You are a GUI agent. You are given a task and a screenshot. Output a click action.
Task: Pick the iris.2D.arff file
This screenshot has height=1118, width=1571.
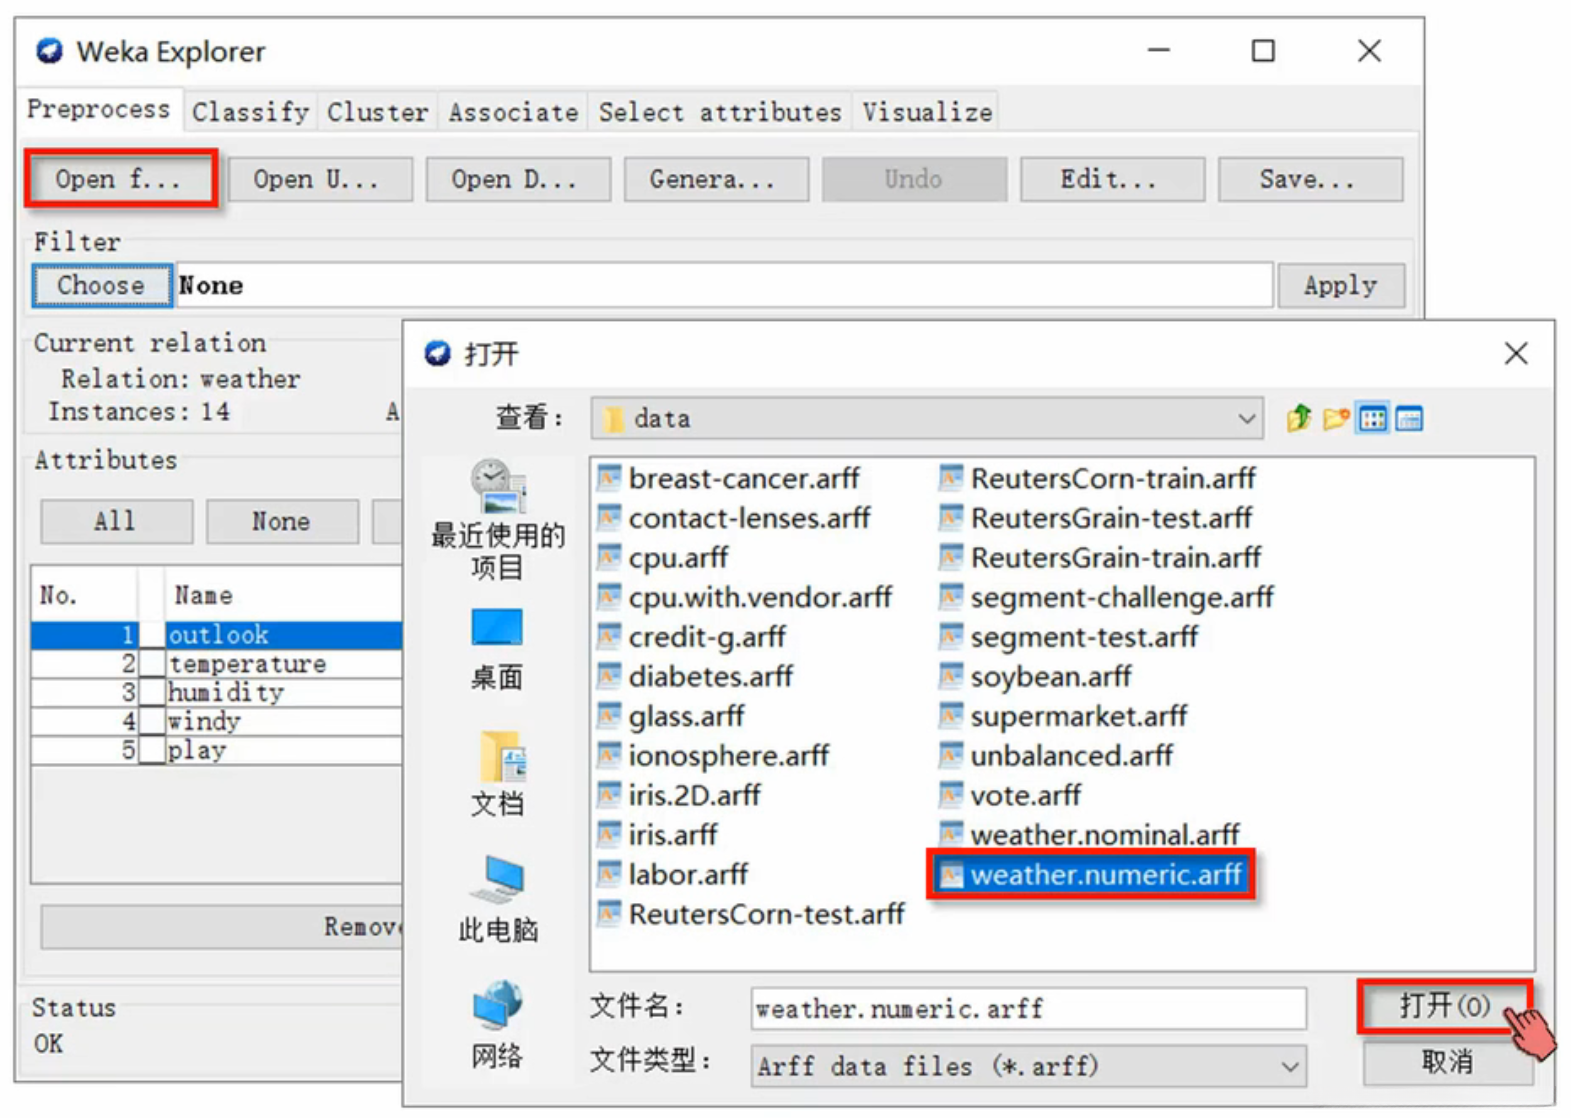coord(679,795)
